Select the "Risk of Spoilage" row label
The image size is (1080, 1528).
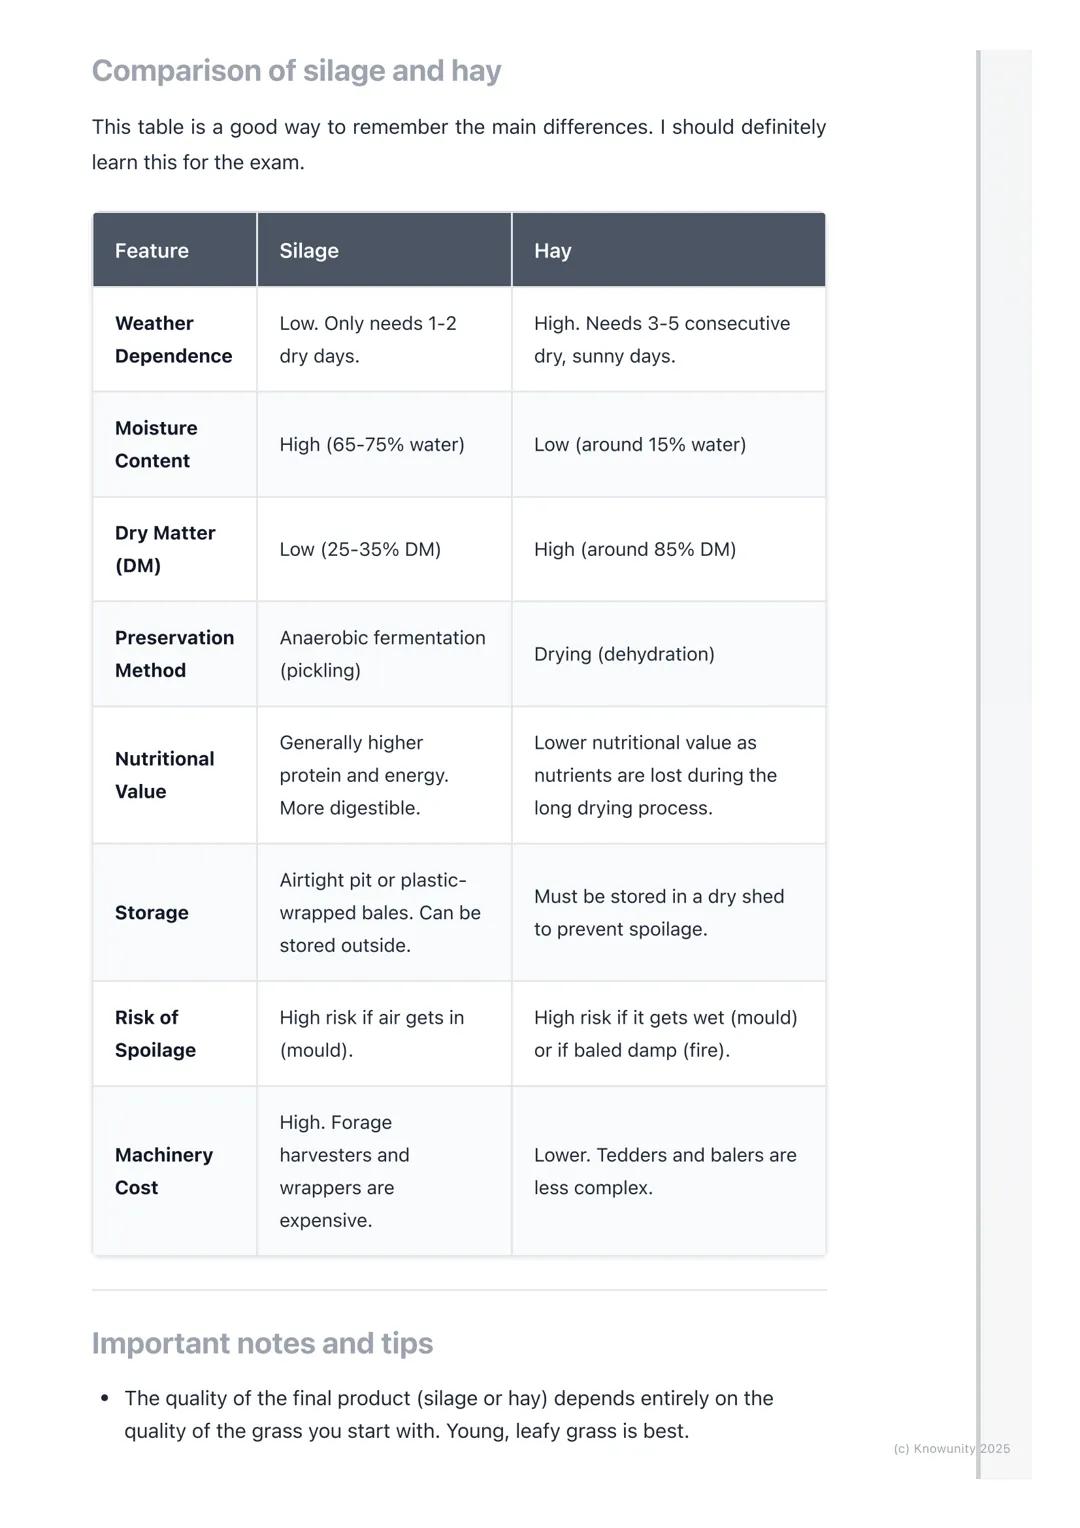coord(155,1034)
